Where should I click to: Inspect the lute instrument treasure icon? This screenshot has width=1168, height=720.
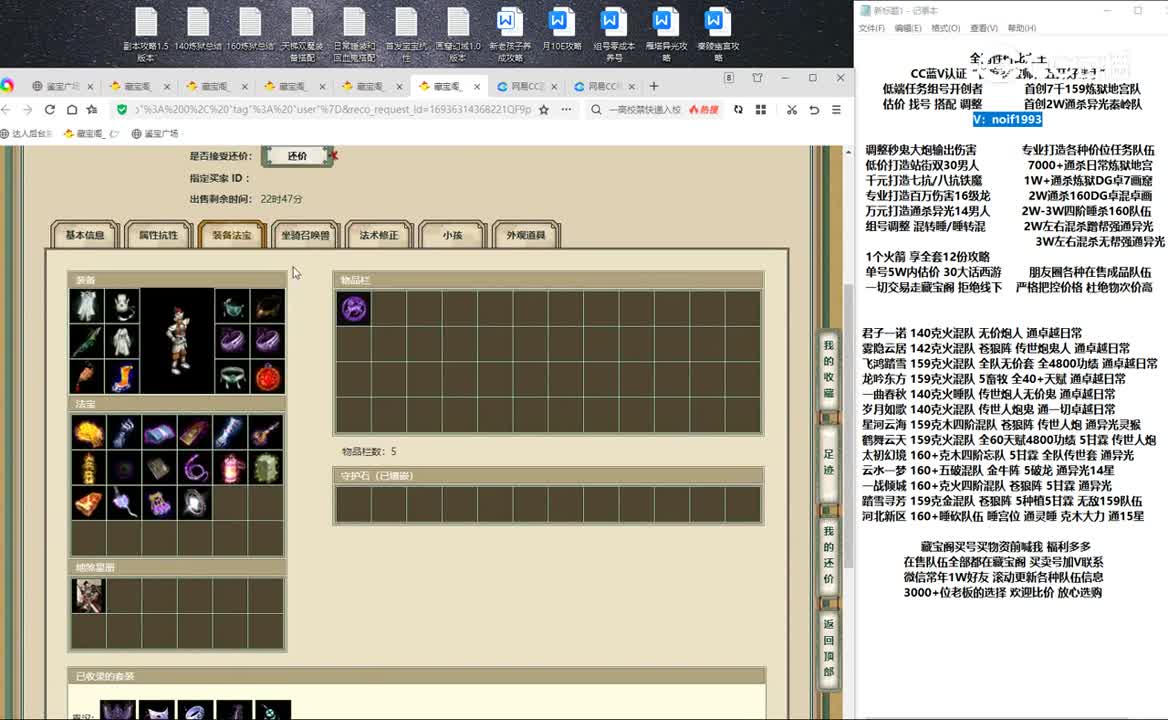267,433
